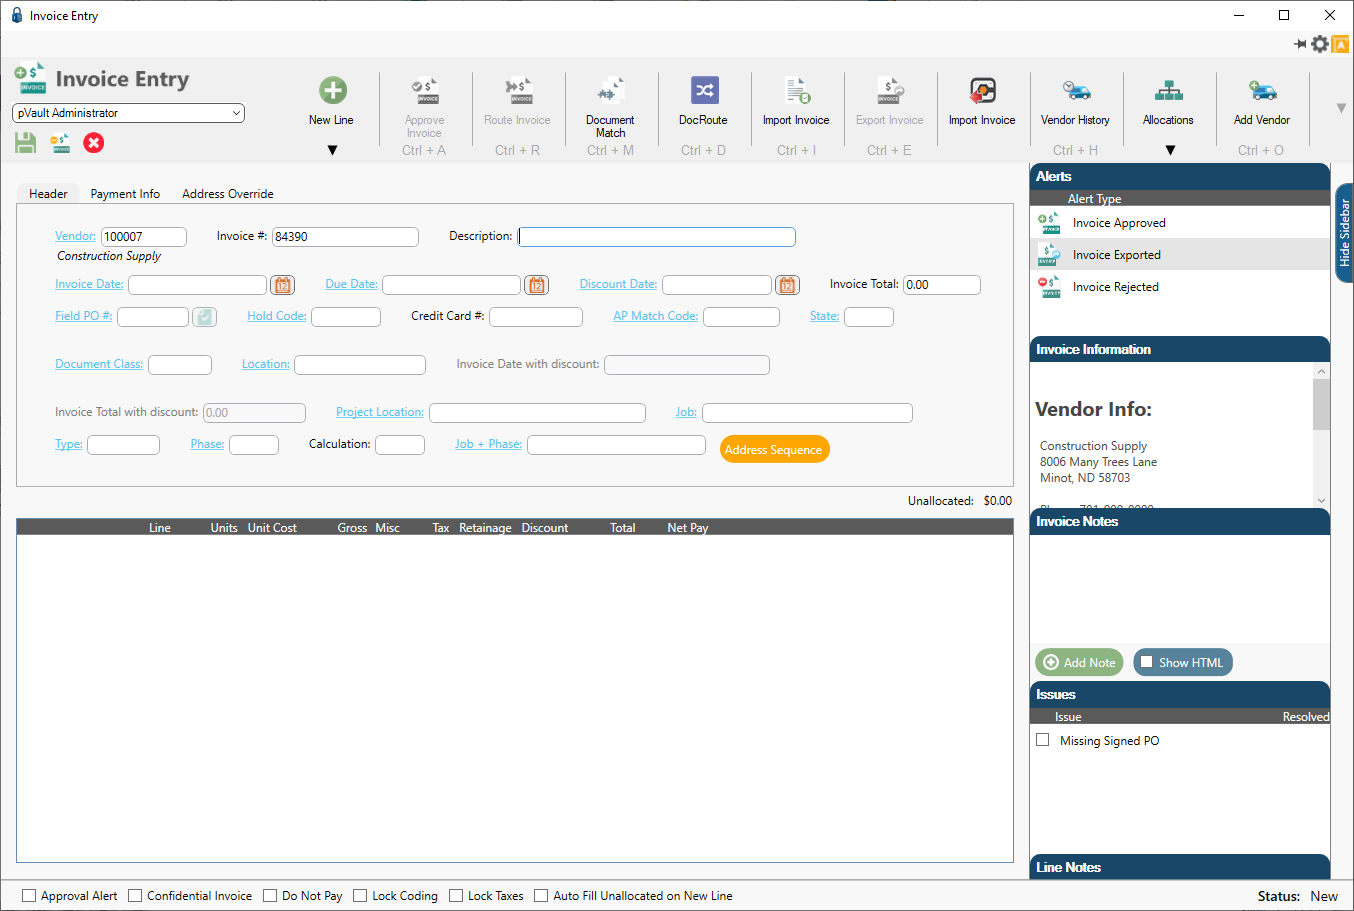Viewport: 1354px width, 911px height.
Task: Open the Invoice Date calendar picker
Action: pos(282,285)
